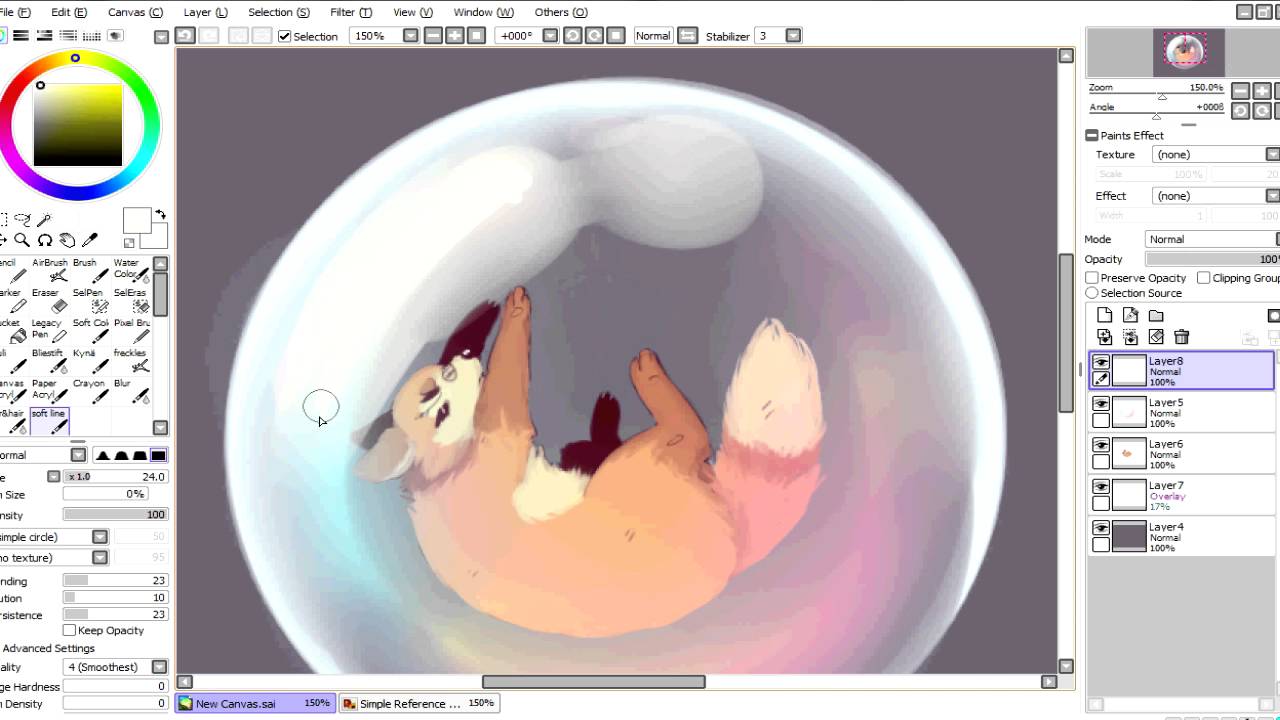Viewport: 1280px width, 720px height.
Task: Choose the Brush tool
Action: tap(91, 270)
